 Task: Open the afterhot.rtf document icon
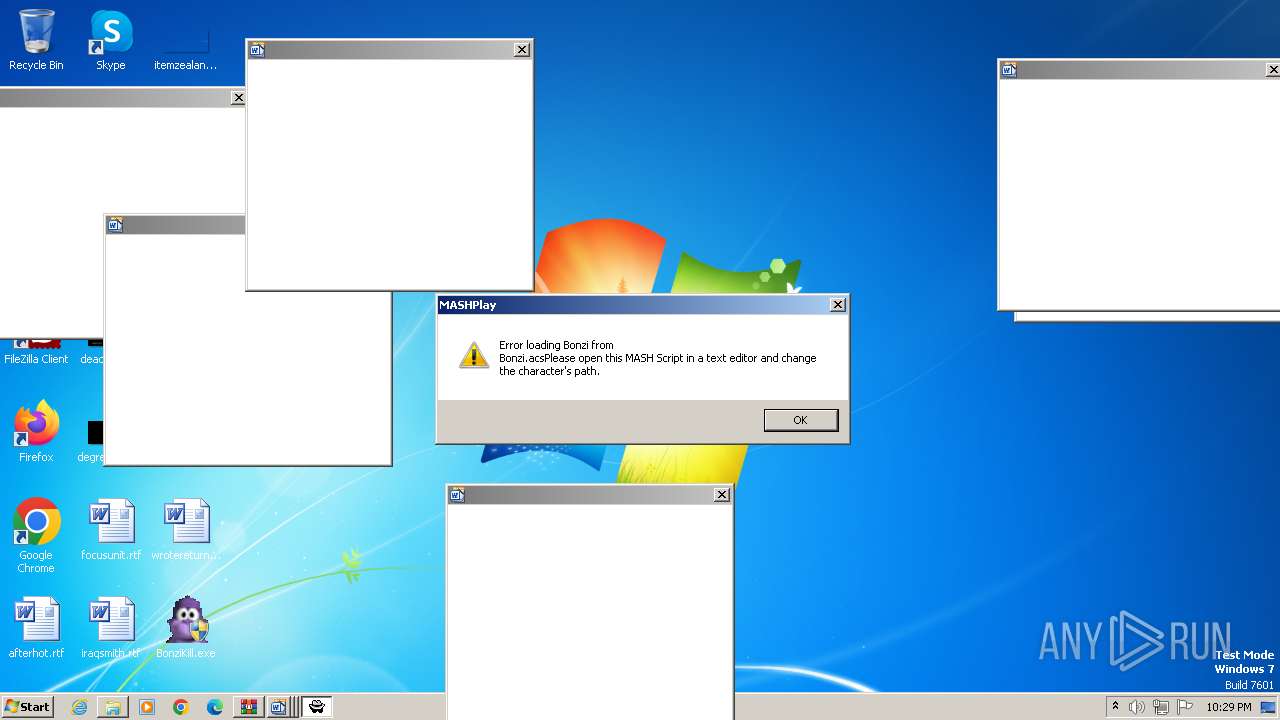click(x=36, y=628)
